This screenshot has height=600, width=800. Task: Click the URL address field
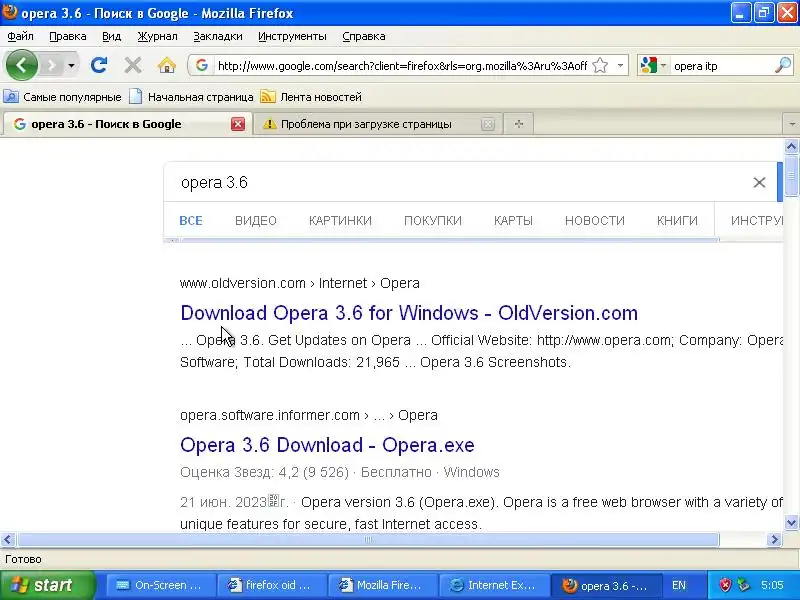tap(402, 65)
